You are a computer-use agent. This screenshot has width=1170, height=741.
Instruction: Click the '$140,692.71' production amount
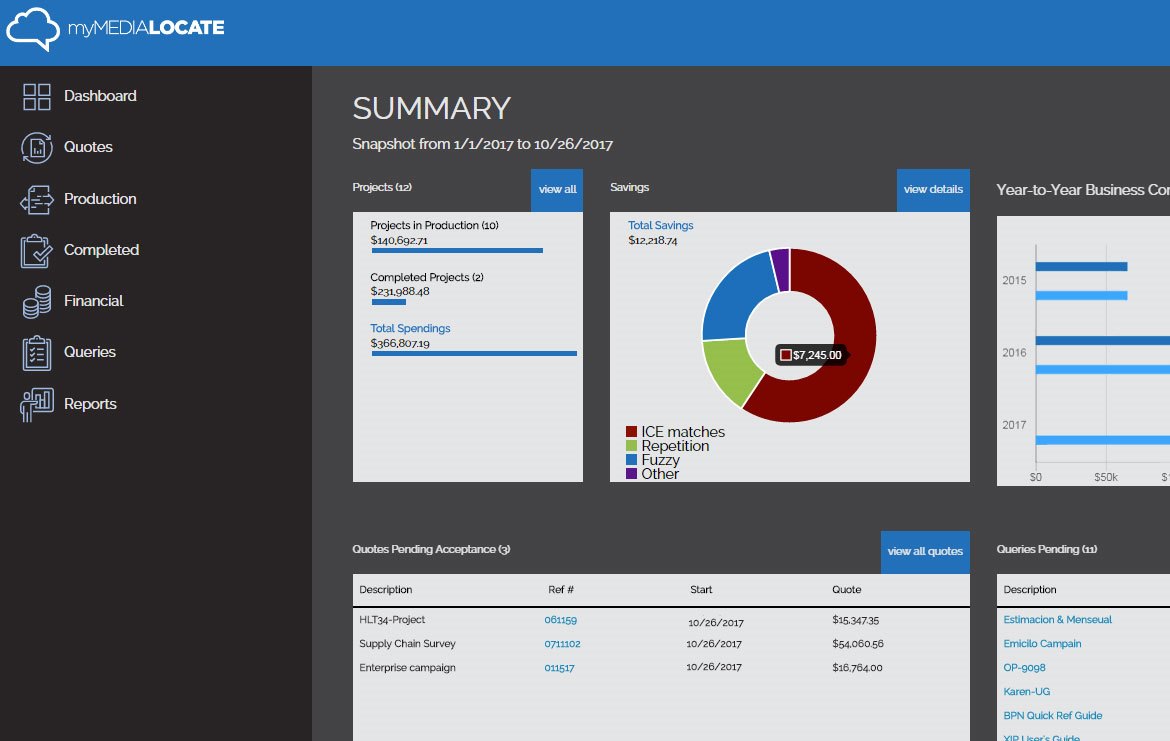399,240
